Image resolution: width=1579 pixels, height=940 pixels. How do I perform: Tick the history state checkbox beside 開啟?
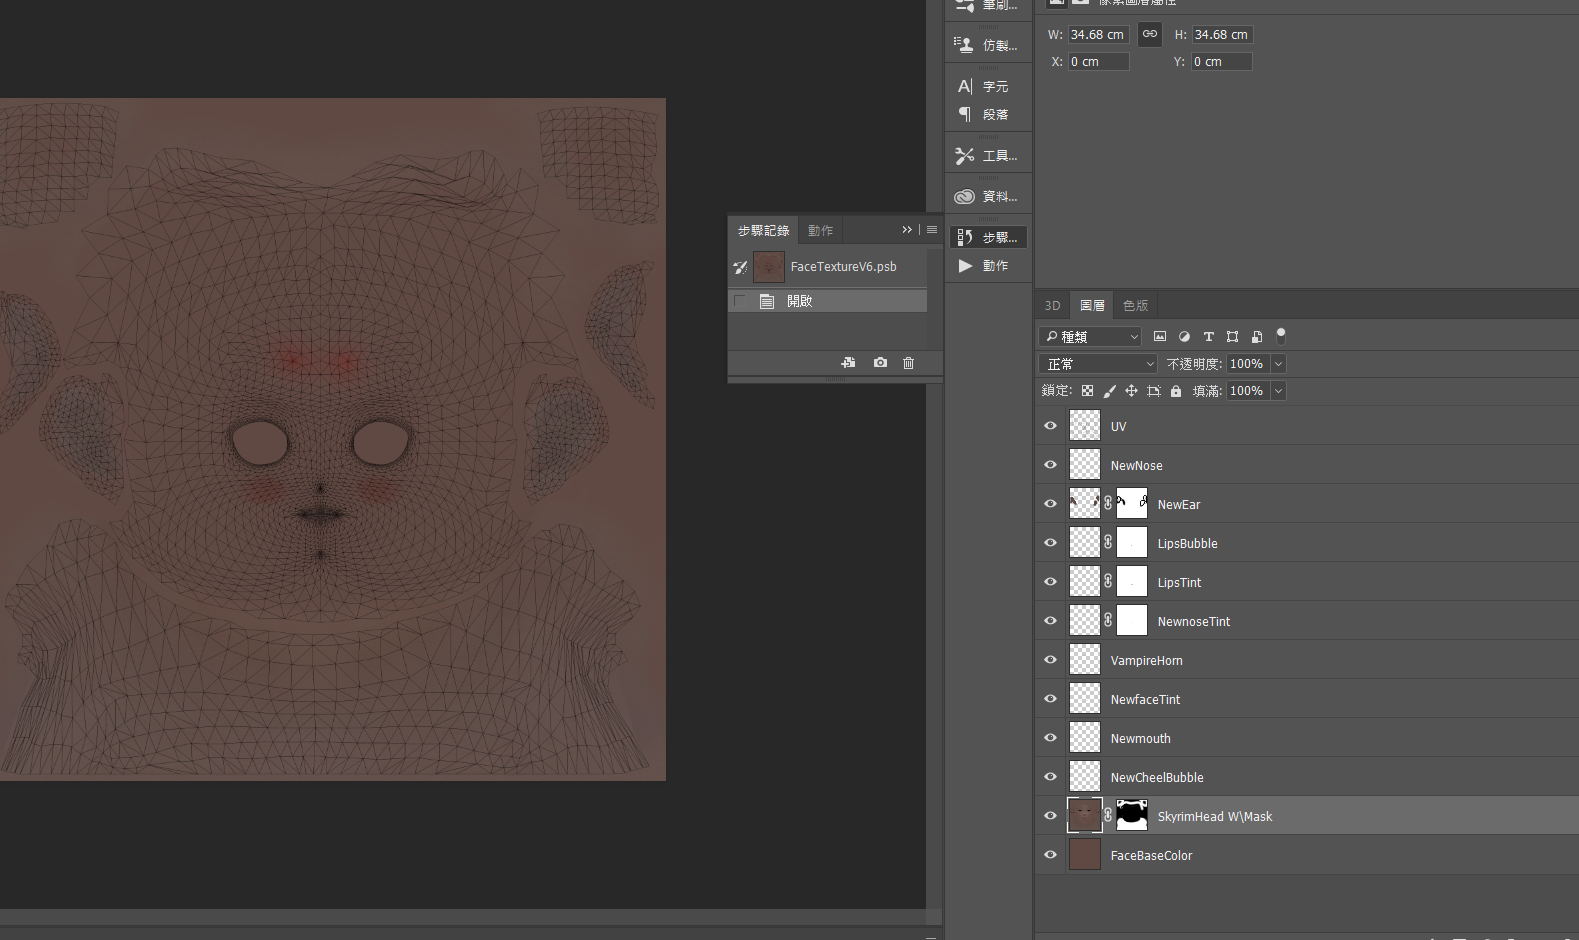(x=740, y=301)
